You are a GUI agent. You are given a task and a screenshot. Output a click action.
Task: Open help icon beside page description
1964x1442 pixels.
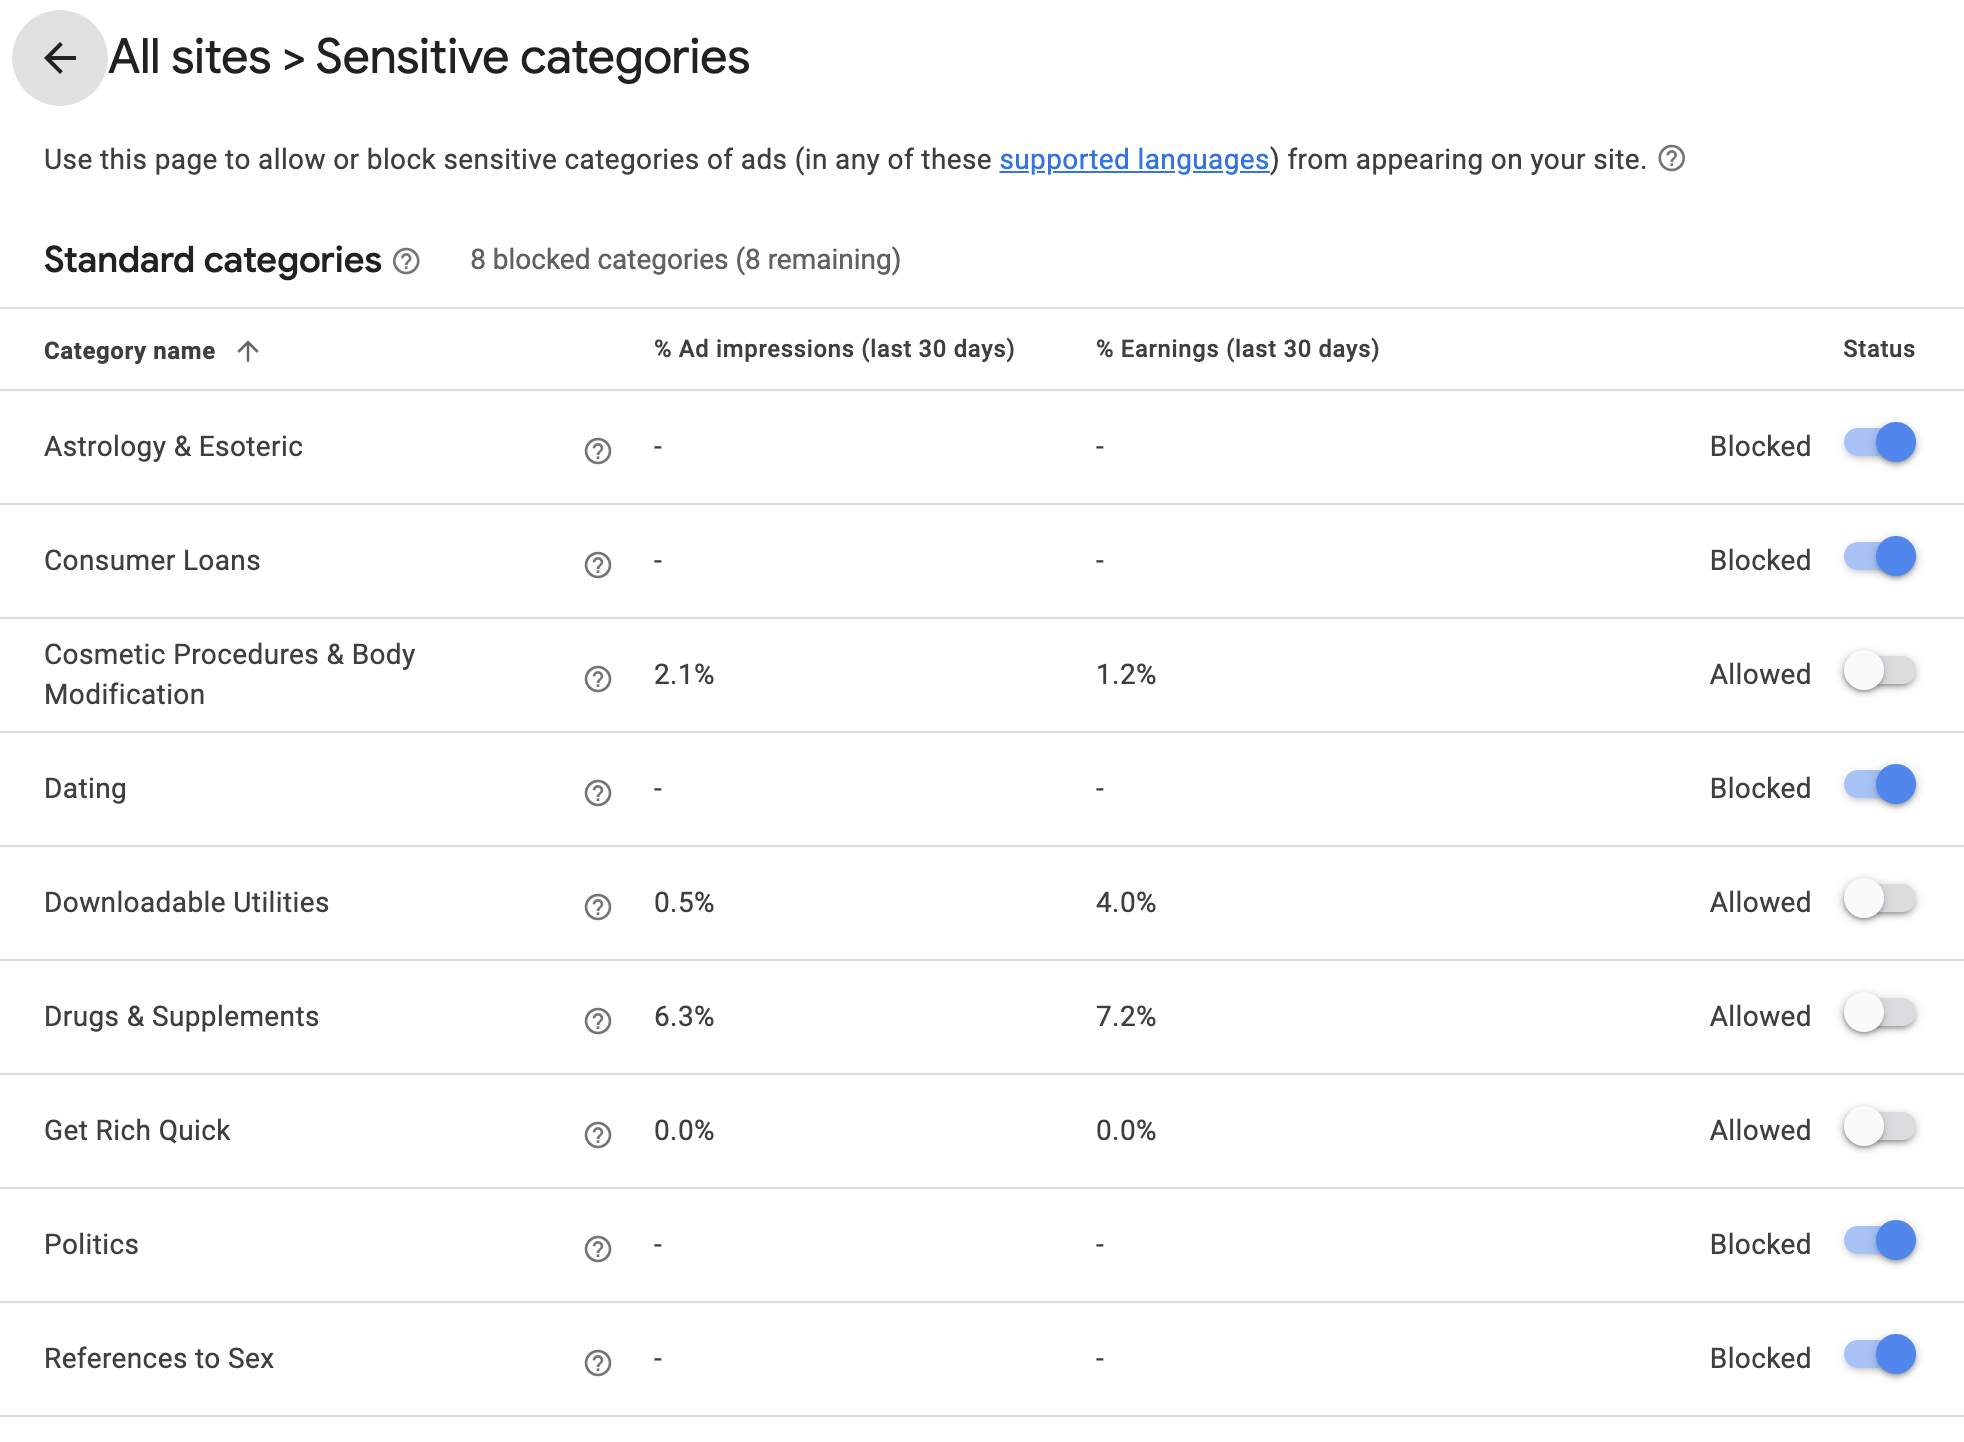1671,159
